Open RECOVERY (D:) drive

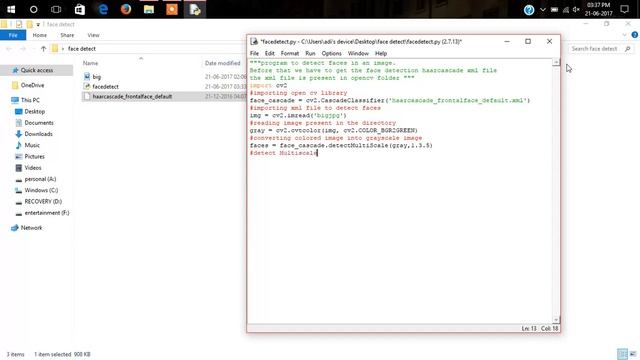[x=43, y=202]
